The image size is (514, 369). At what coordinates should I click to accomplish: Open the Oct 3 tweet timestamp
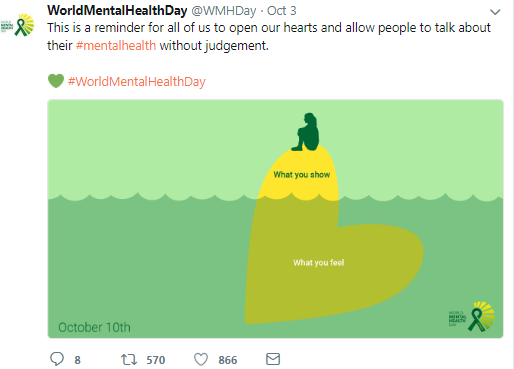click(282, 11)
